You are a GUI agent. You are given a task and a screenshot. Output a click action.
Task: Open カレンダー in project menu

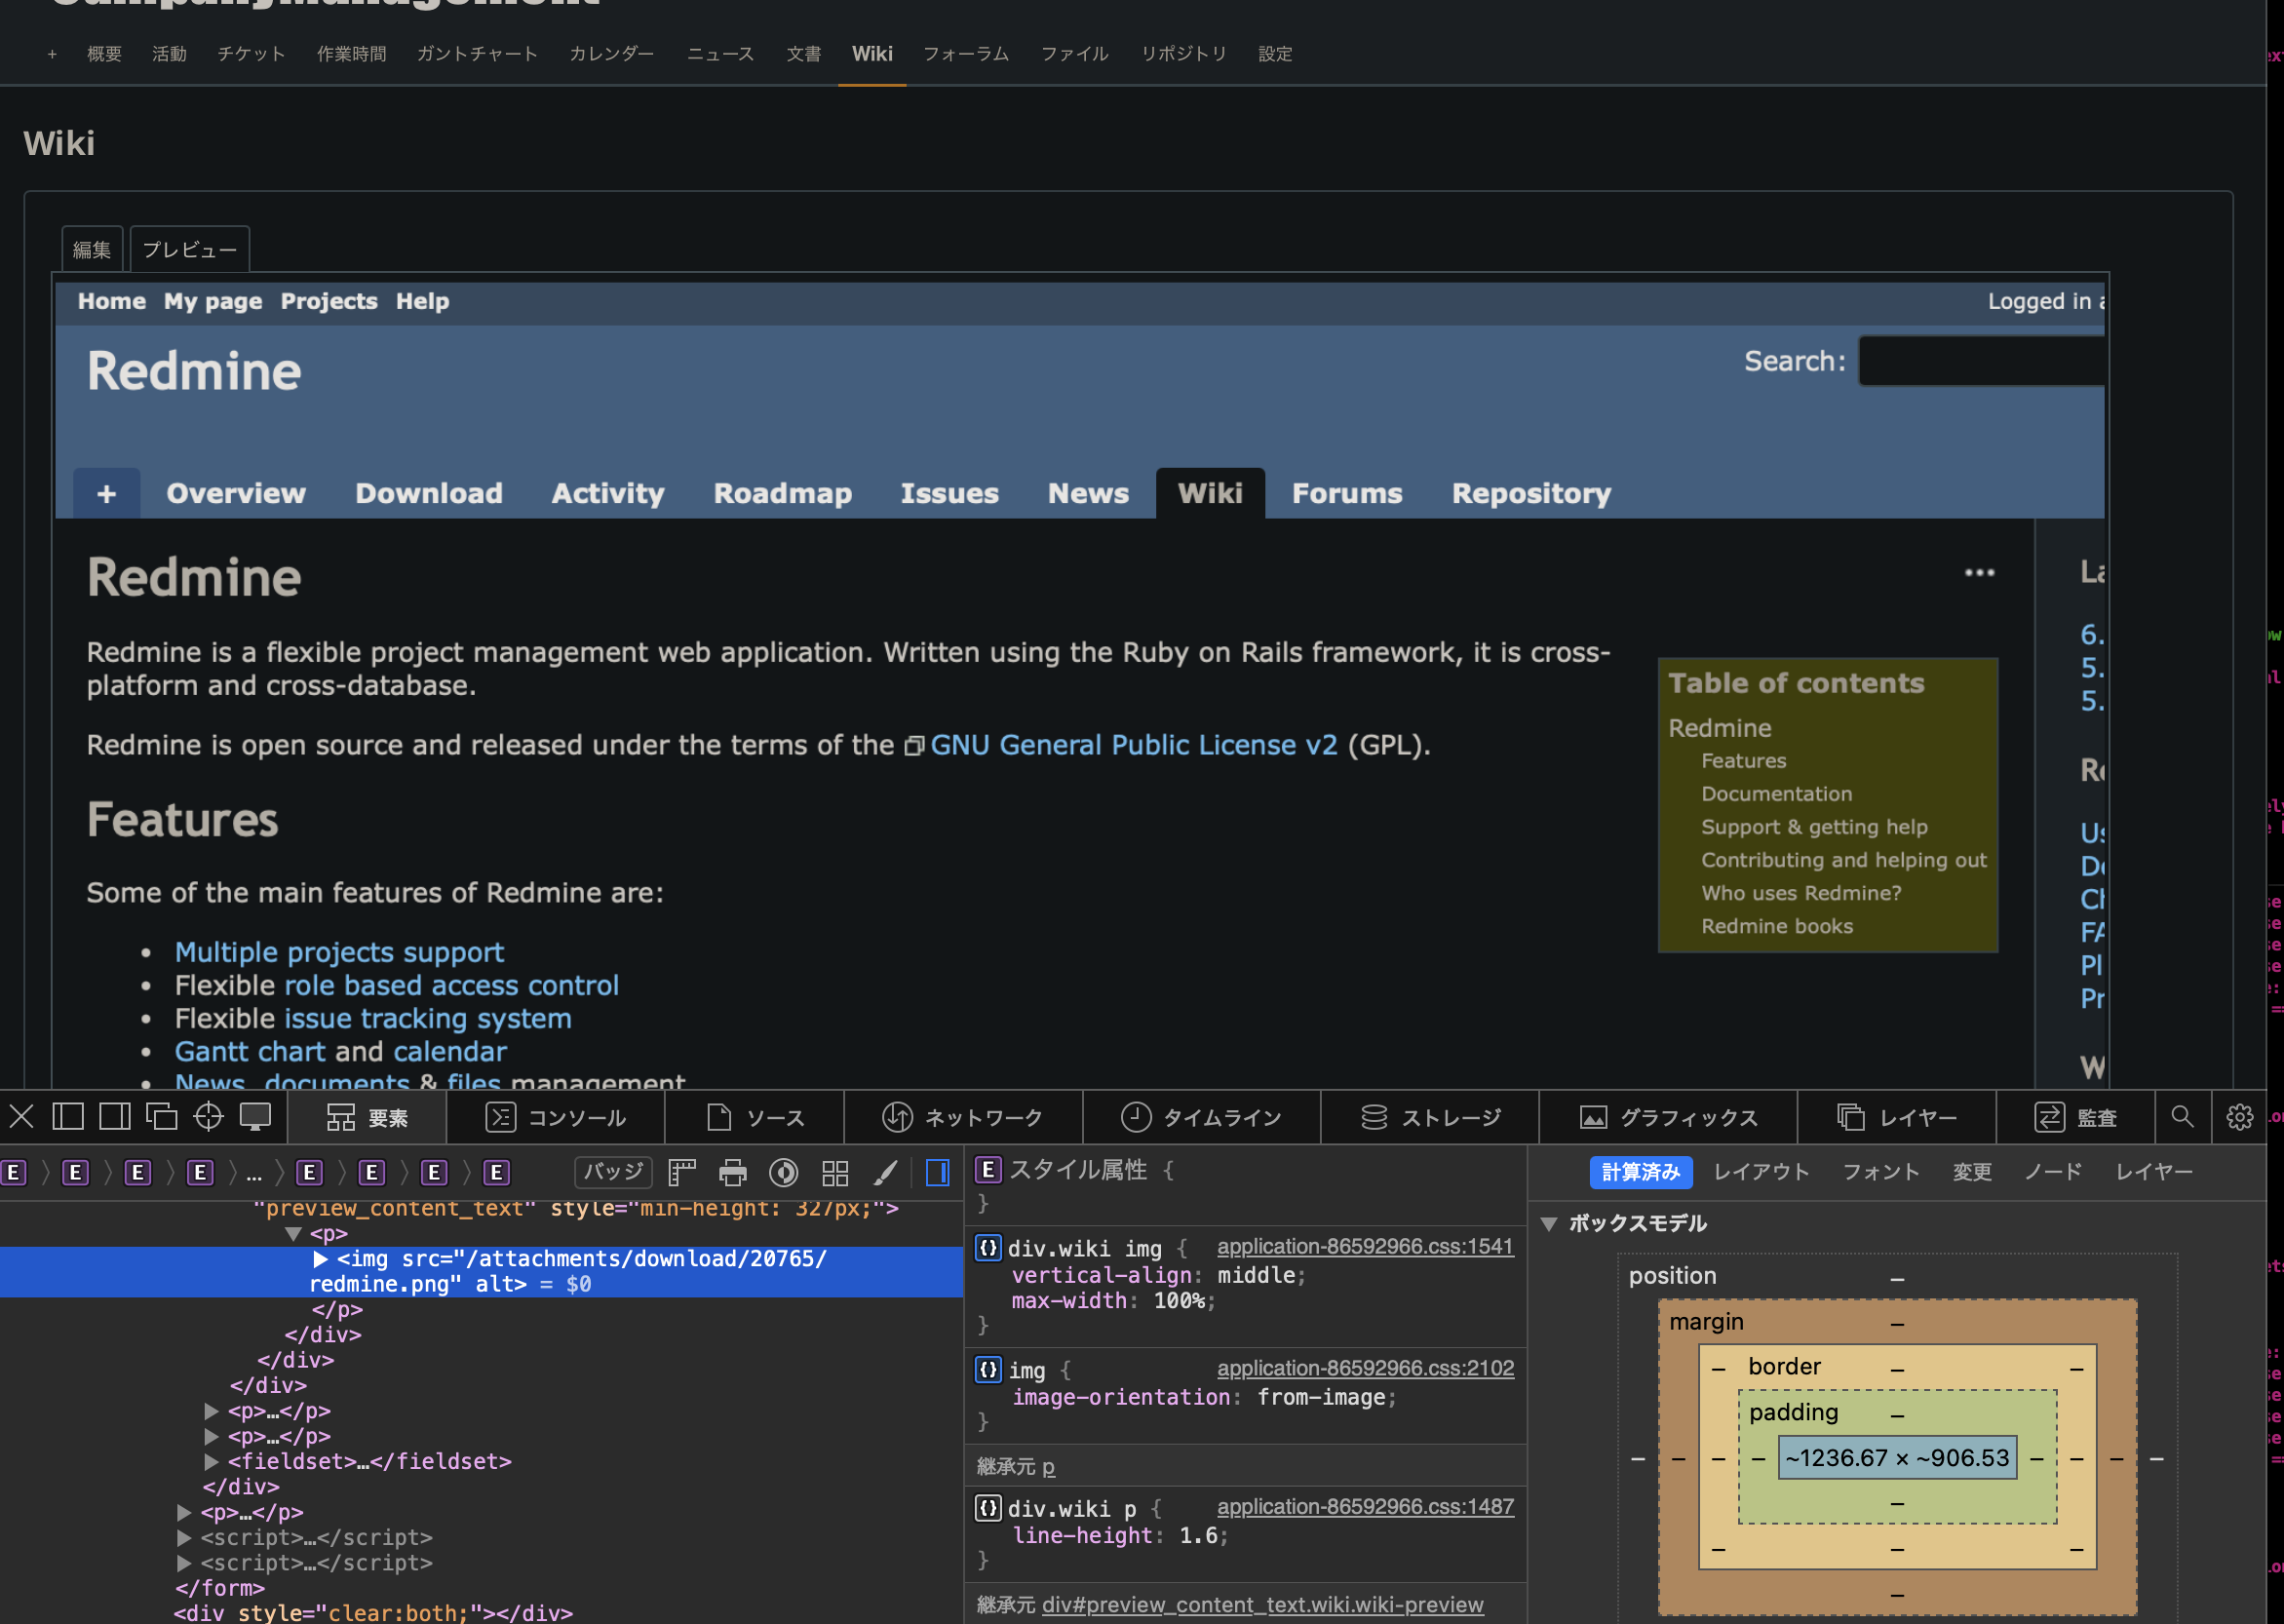(x=612, y=54)
